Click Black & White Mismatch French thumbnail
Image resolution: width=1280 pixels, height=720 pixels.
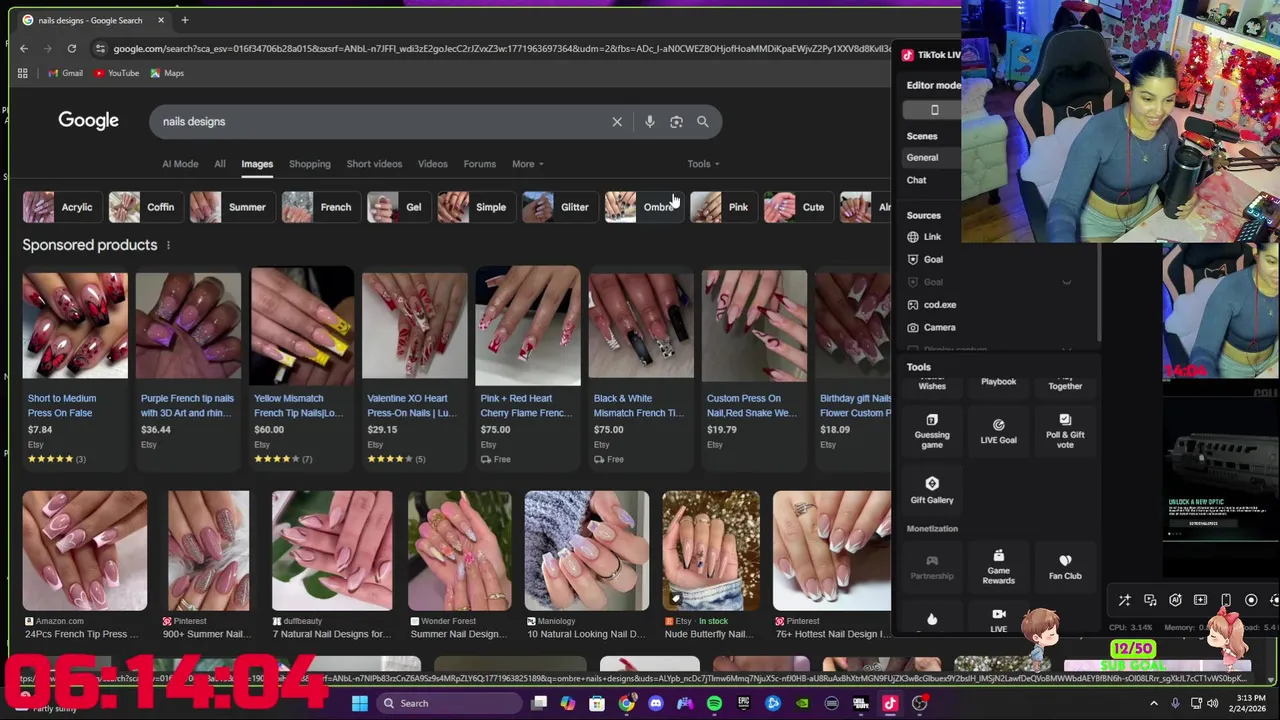click(x=641, y=326)
